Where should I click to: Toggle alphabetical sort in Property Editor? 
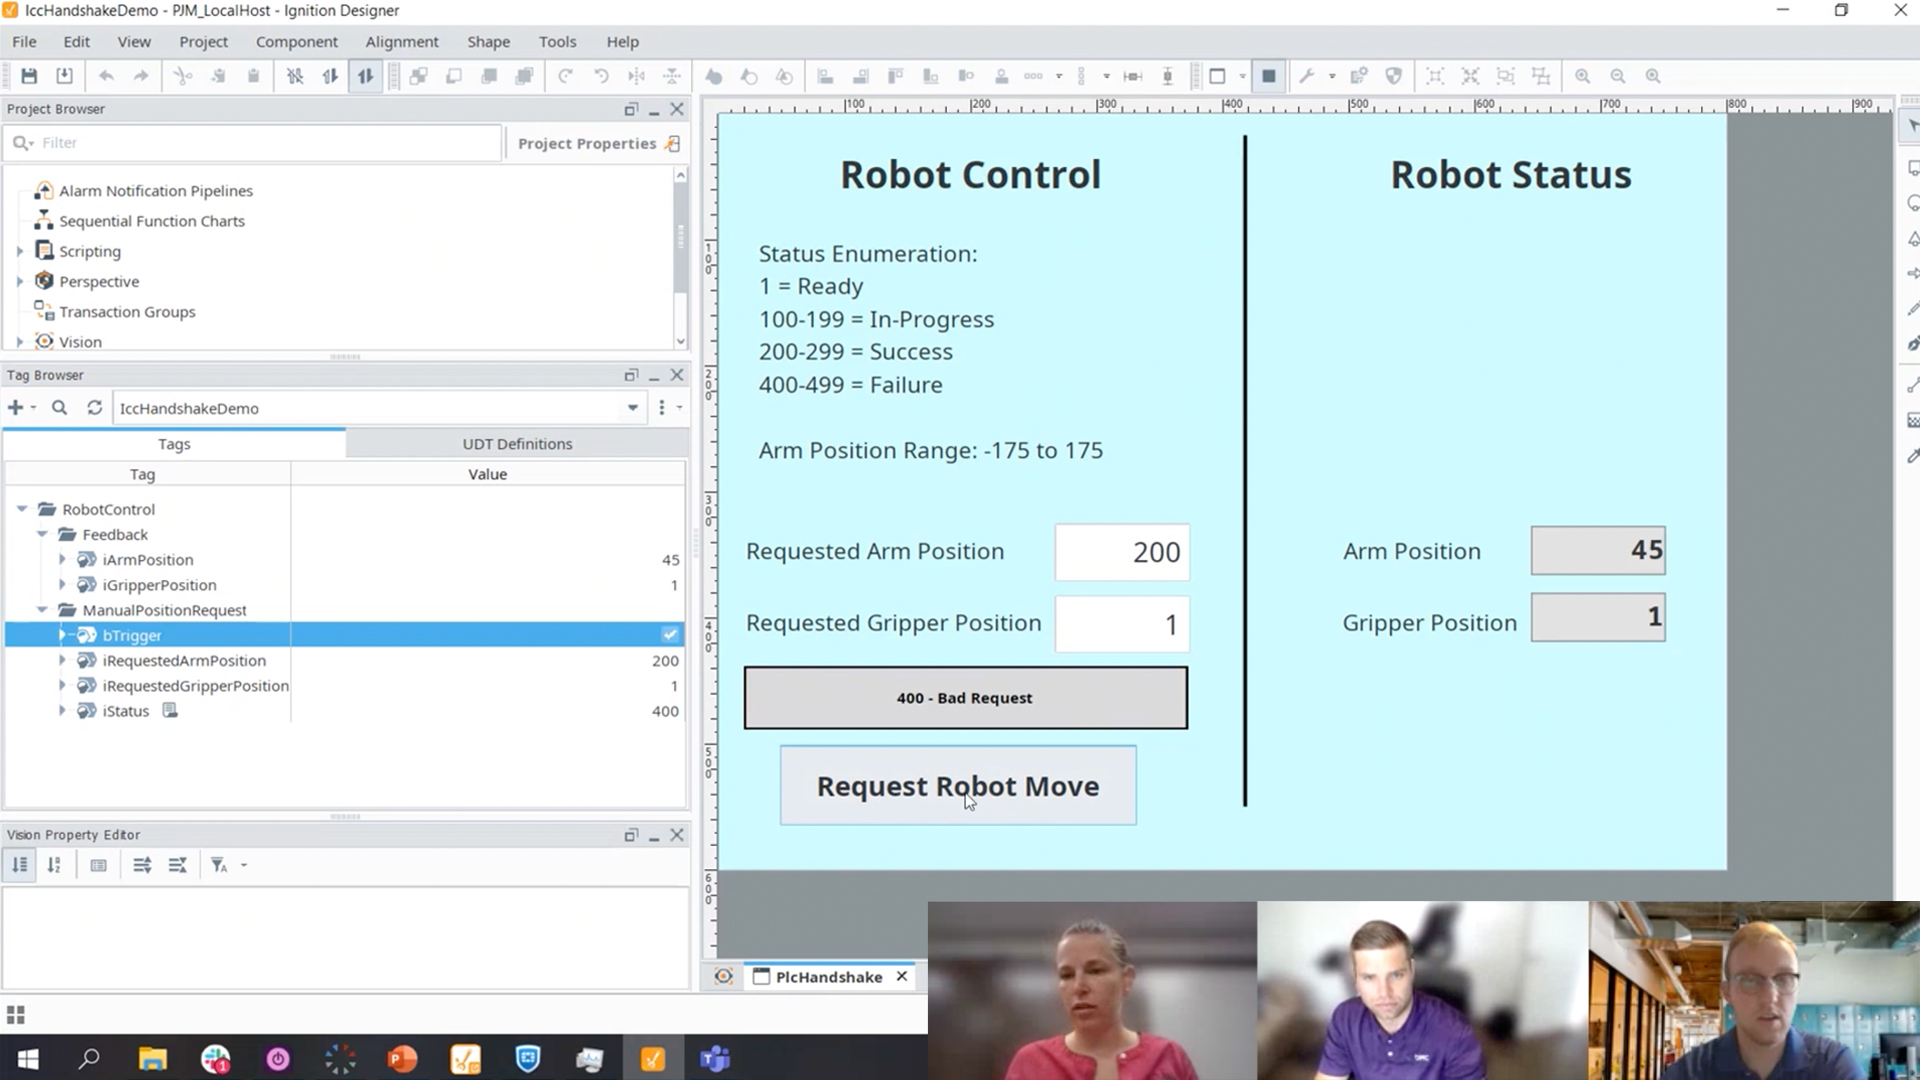tap(54, 865)
